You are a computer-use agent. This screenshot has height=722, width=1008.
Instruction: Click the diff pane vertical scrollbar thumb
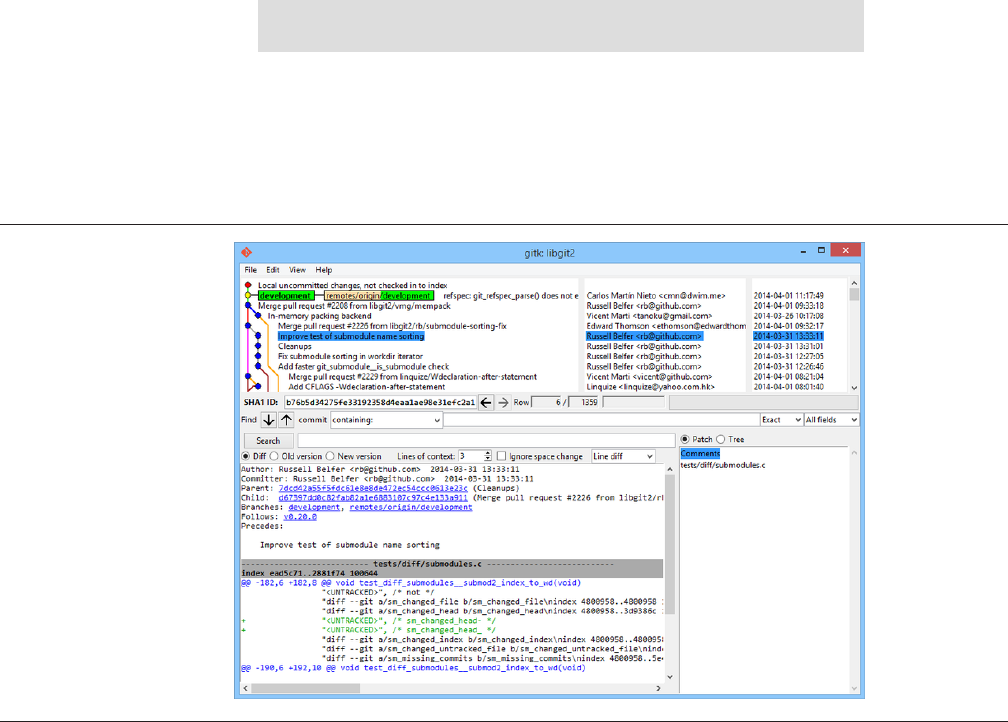point(669,543)
